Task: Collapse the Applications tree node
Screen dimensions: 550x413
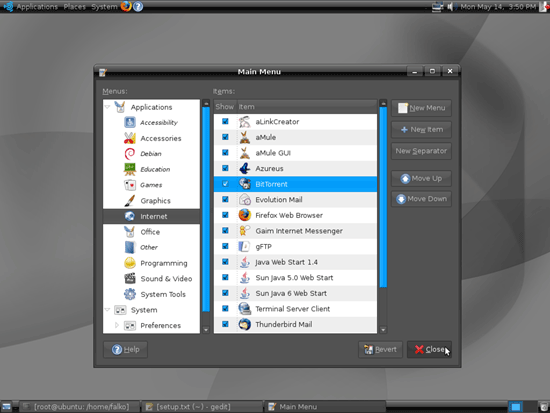Action: pyautogui.click(x=108, y=107)
